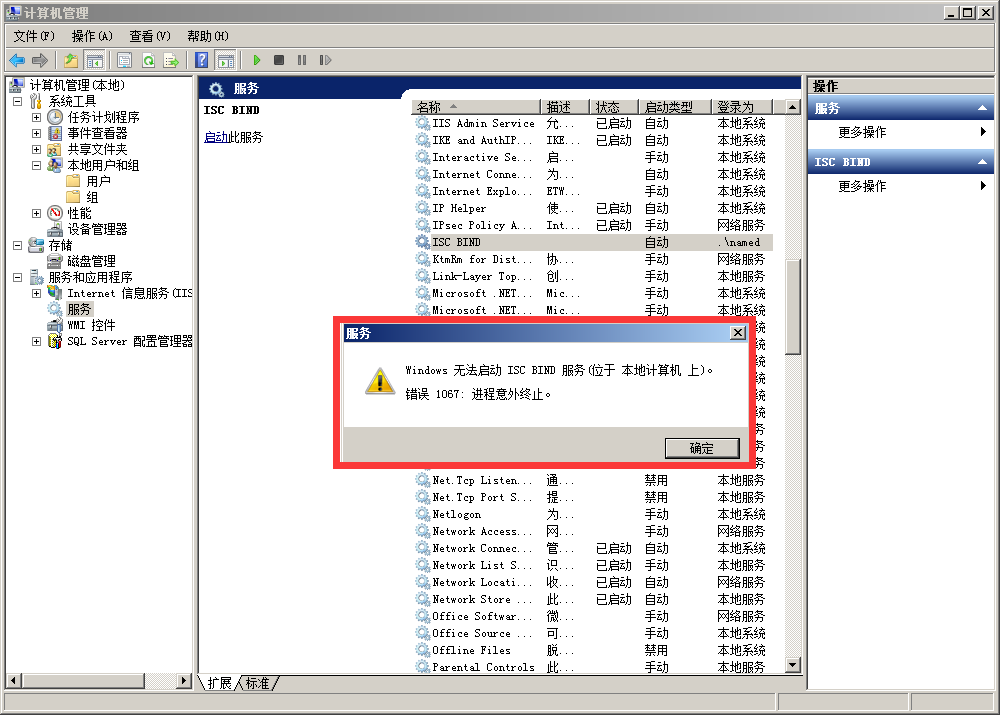
Task: Click tree pane horizontal scroll right arrow
Action: (184, 681)
